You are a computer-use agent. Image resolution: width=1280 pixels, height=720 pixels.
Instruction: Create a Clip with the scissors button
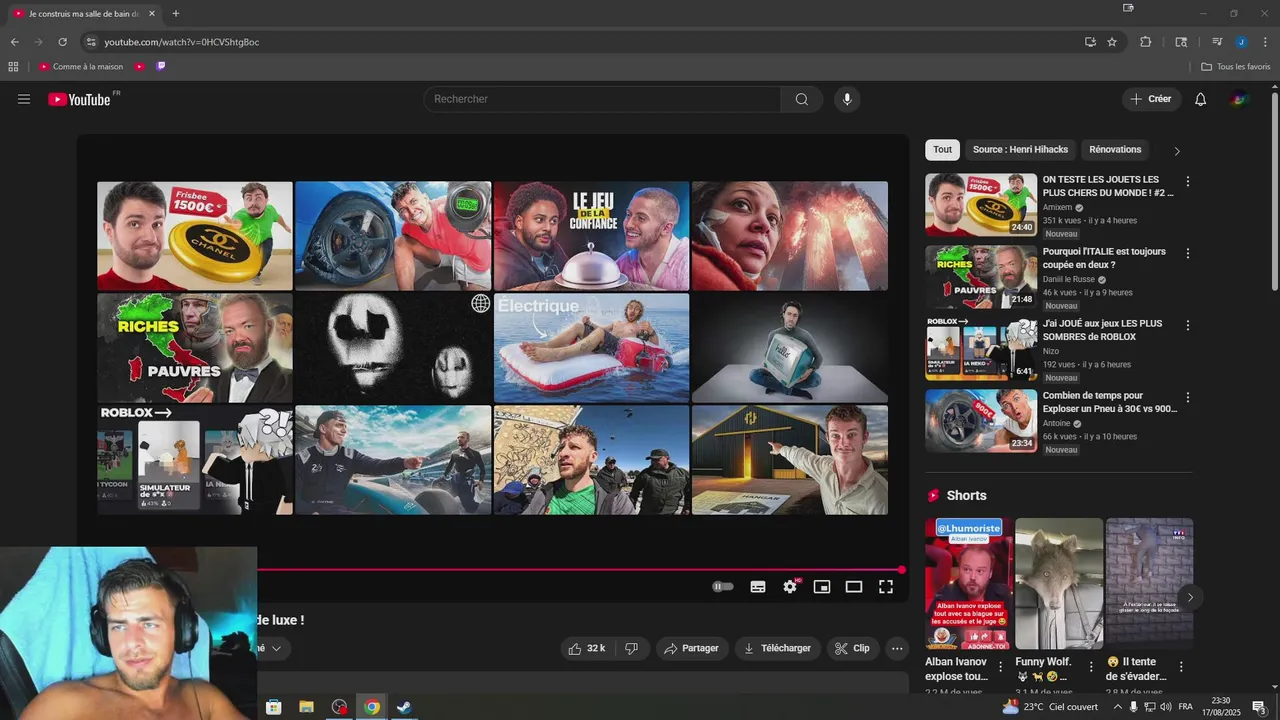coord(852,648)
